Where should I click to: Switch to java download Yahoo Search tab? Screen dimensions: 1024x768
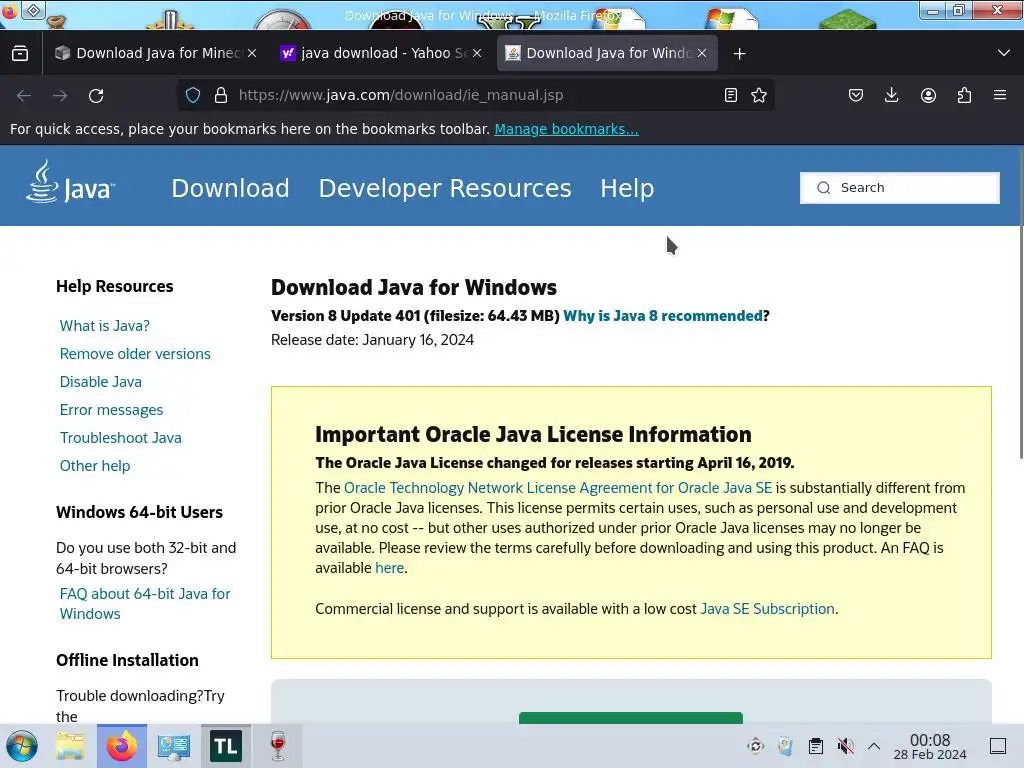tap(382, 54)
